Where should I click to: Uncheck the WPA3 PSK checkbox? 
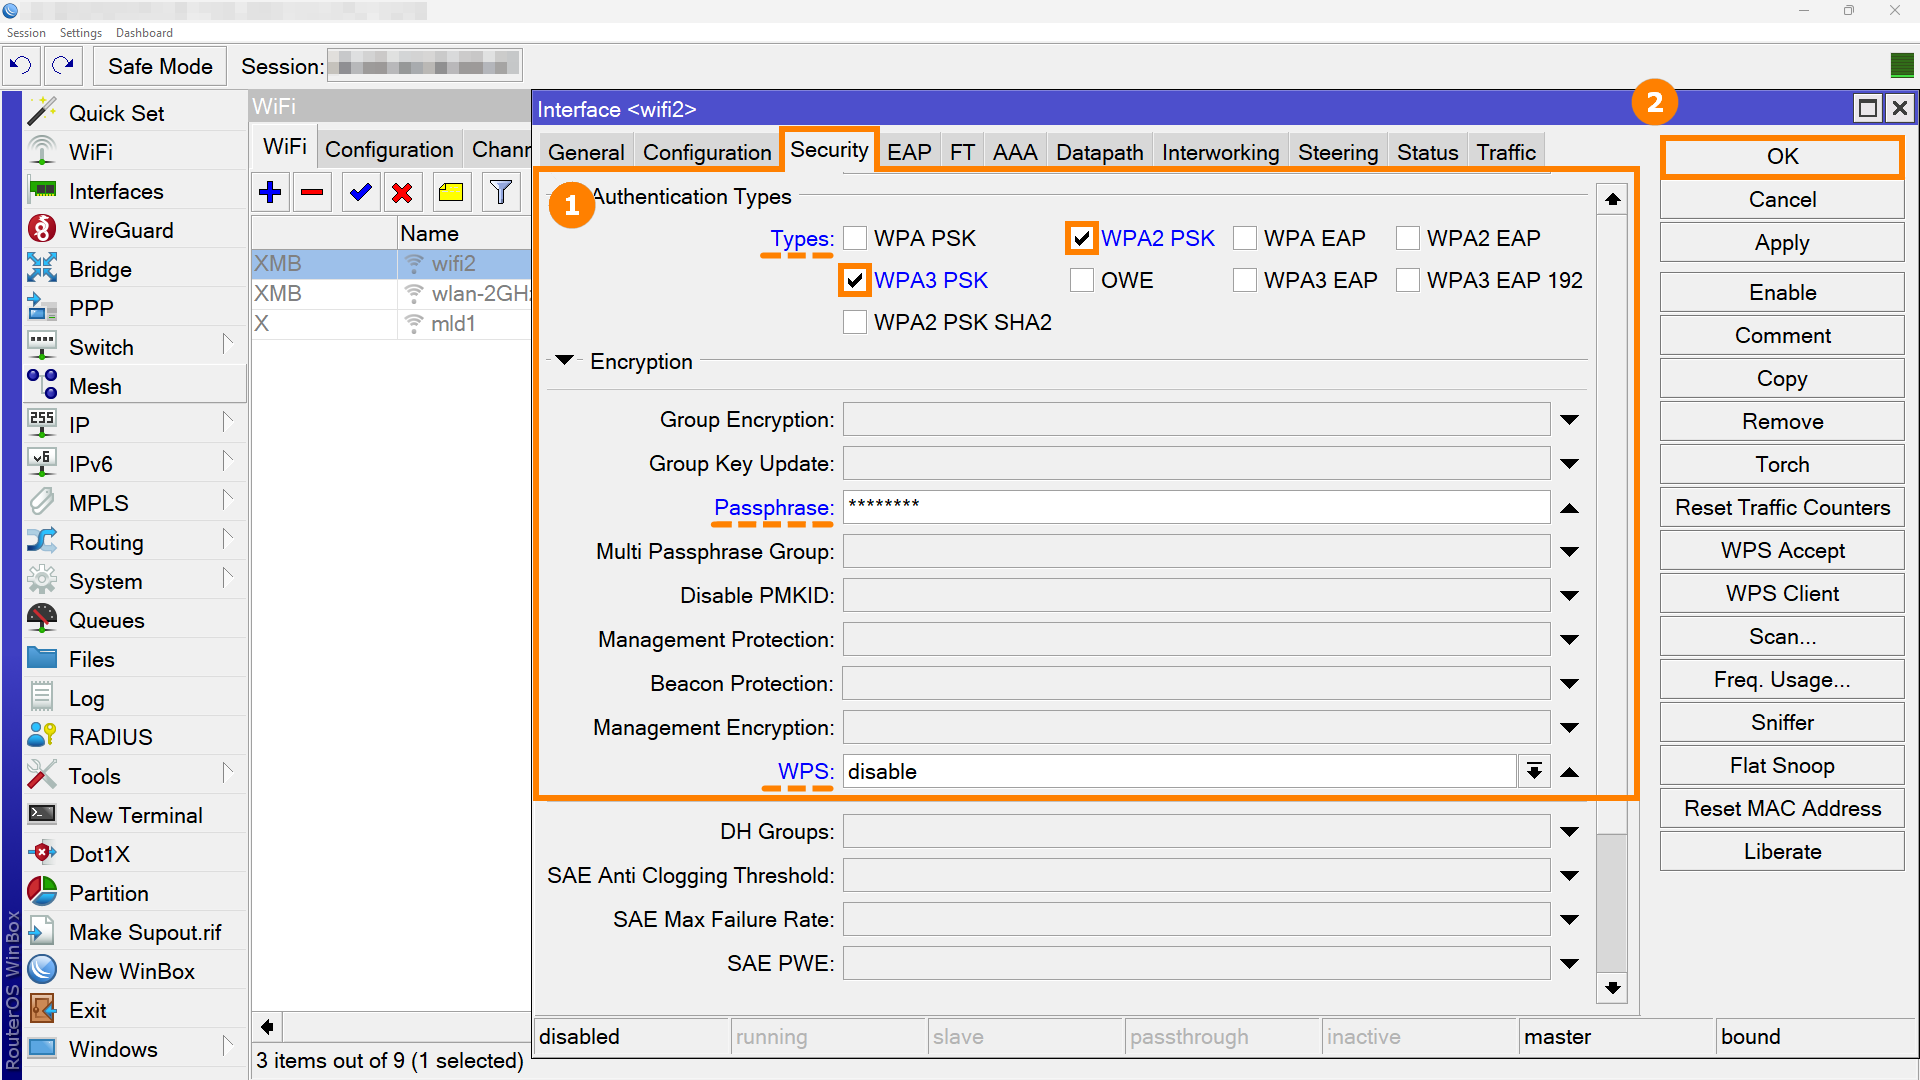855,280
